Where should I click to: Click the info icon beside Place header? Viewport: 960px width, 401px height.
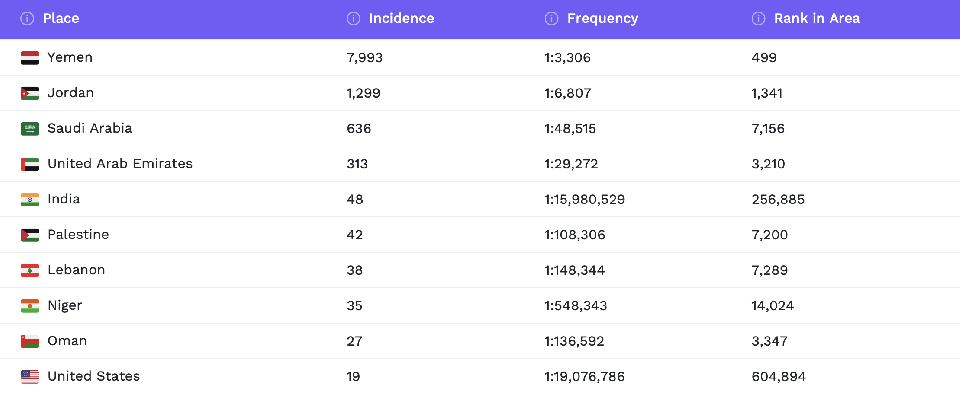pyautogui.click(x=27, y=19)
